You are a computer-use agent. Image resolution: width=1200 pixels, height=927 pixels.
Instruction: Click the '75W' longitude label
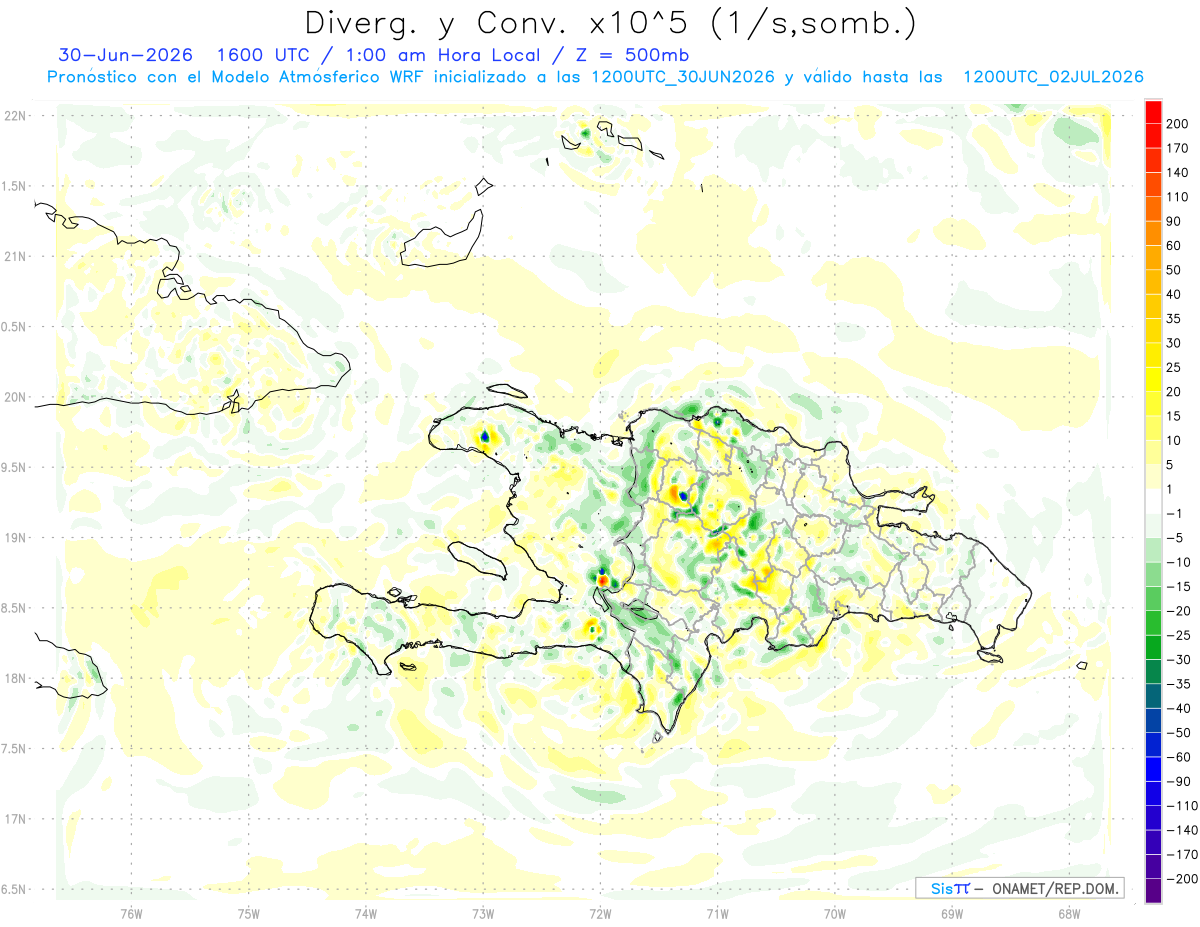248,913
